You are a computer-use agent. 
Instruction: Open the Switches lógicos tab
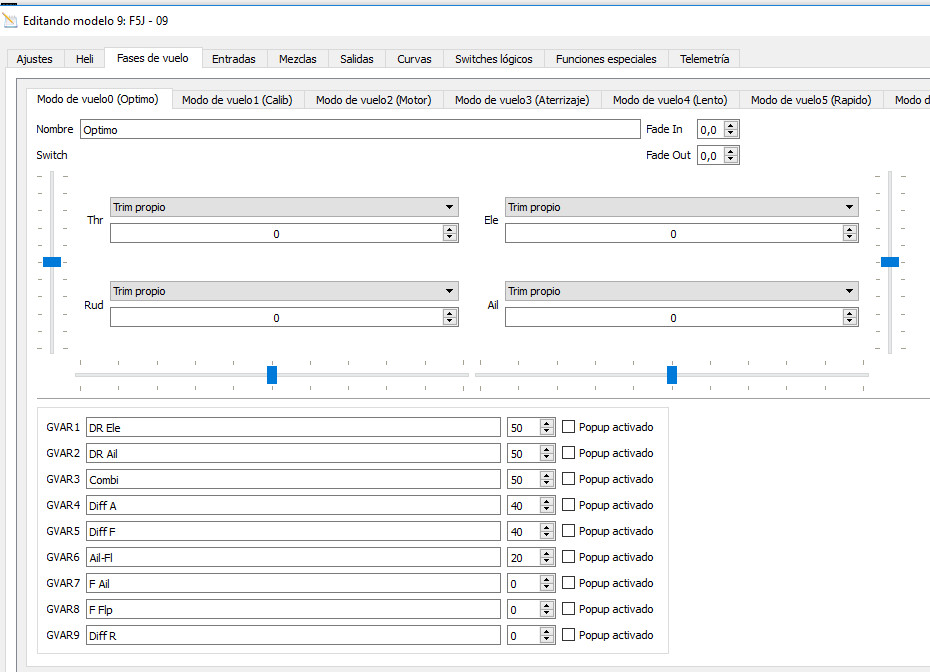click(493, 59)
